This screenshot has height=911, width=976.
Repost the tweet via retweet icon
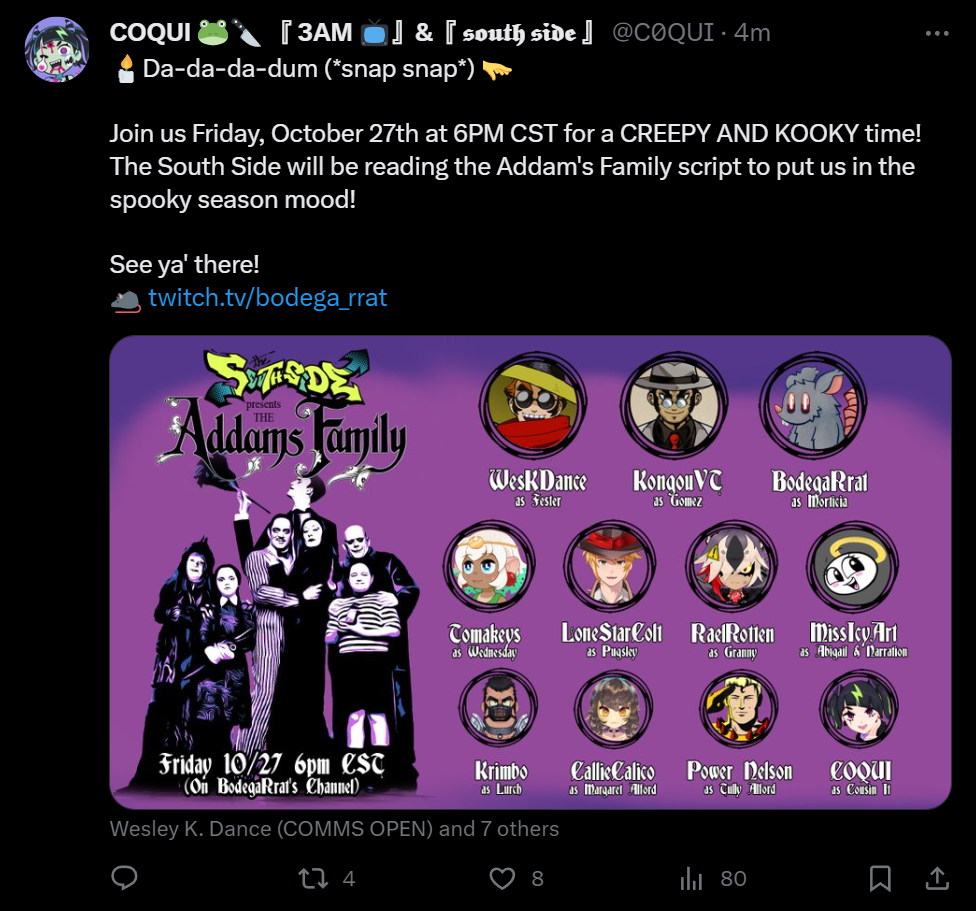[x=312, y=879]
